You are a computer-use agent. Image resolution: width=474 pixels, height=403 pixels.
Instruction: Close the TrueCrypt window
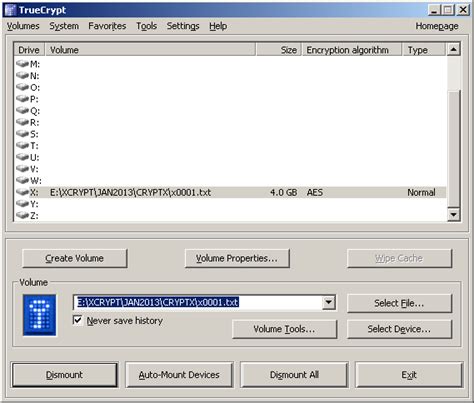tap(463, 10)
